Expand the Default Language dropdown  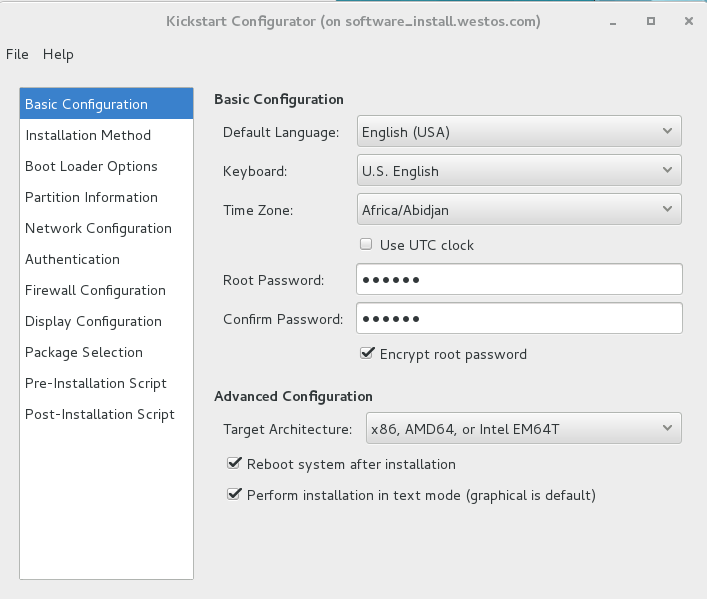click(519, 131)
